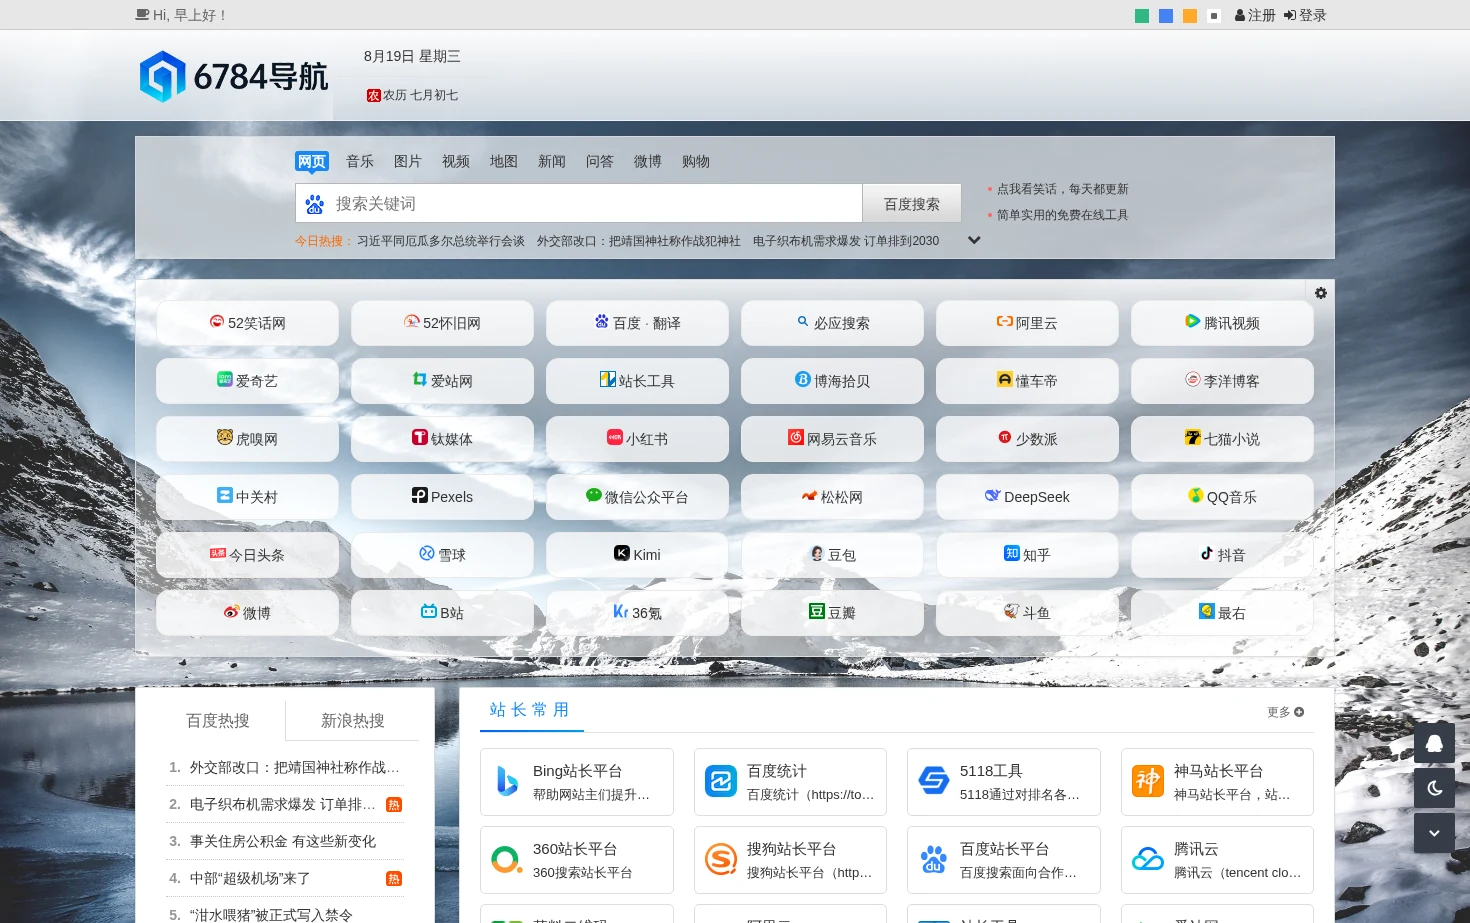Select the blue theme color swatch
This screenshot has height=923, width=1470.
[x=1166, y=16]
